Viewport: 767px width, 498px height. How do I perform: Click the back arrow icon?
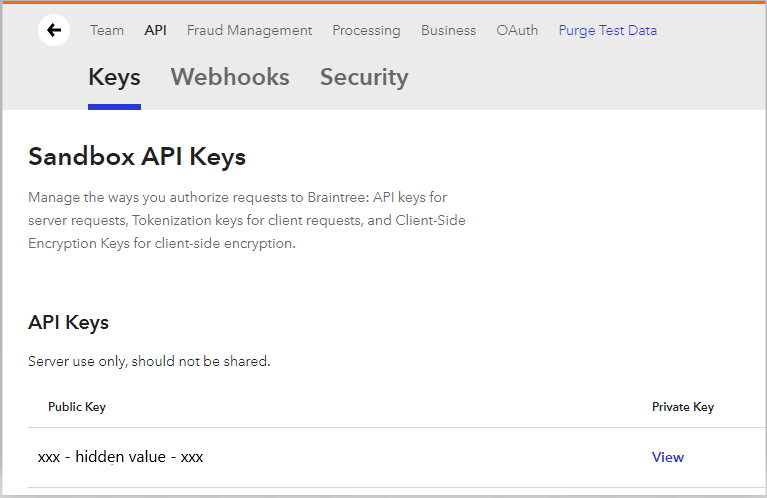point(54,30)
